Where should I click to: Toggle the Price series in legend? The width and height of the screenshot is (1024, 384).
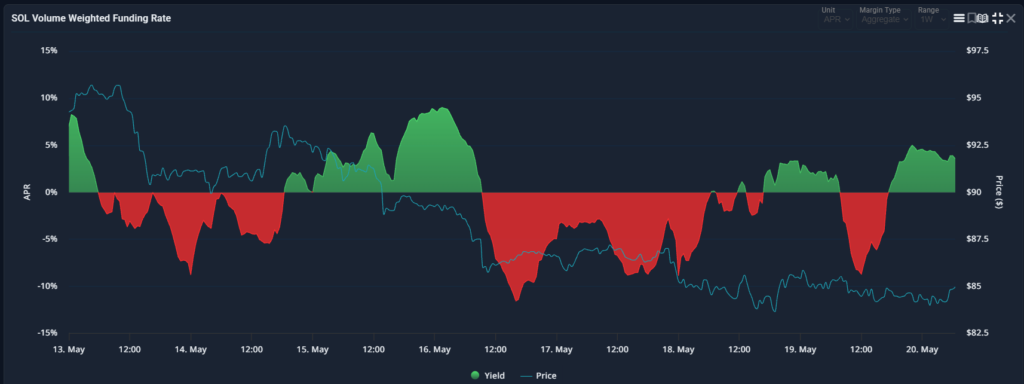pos(539,376)
